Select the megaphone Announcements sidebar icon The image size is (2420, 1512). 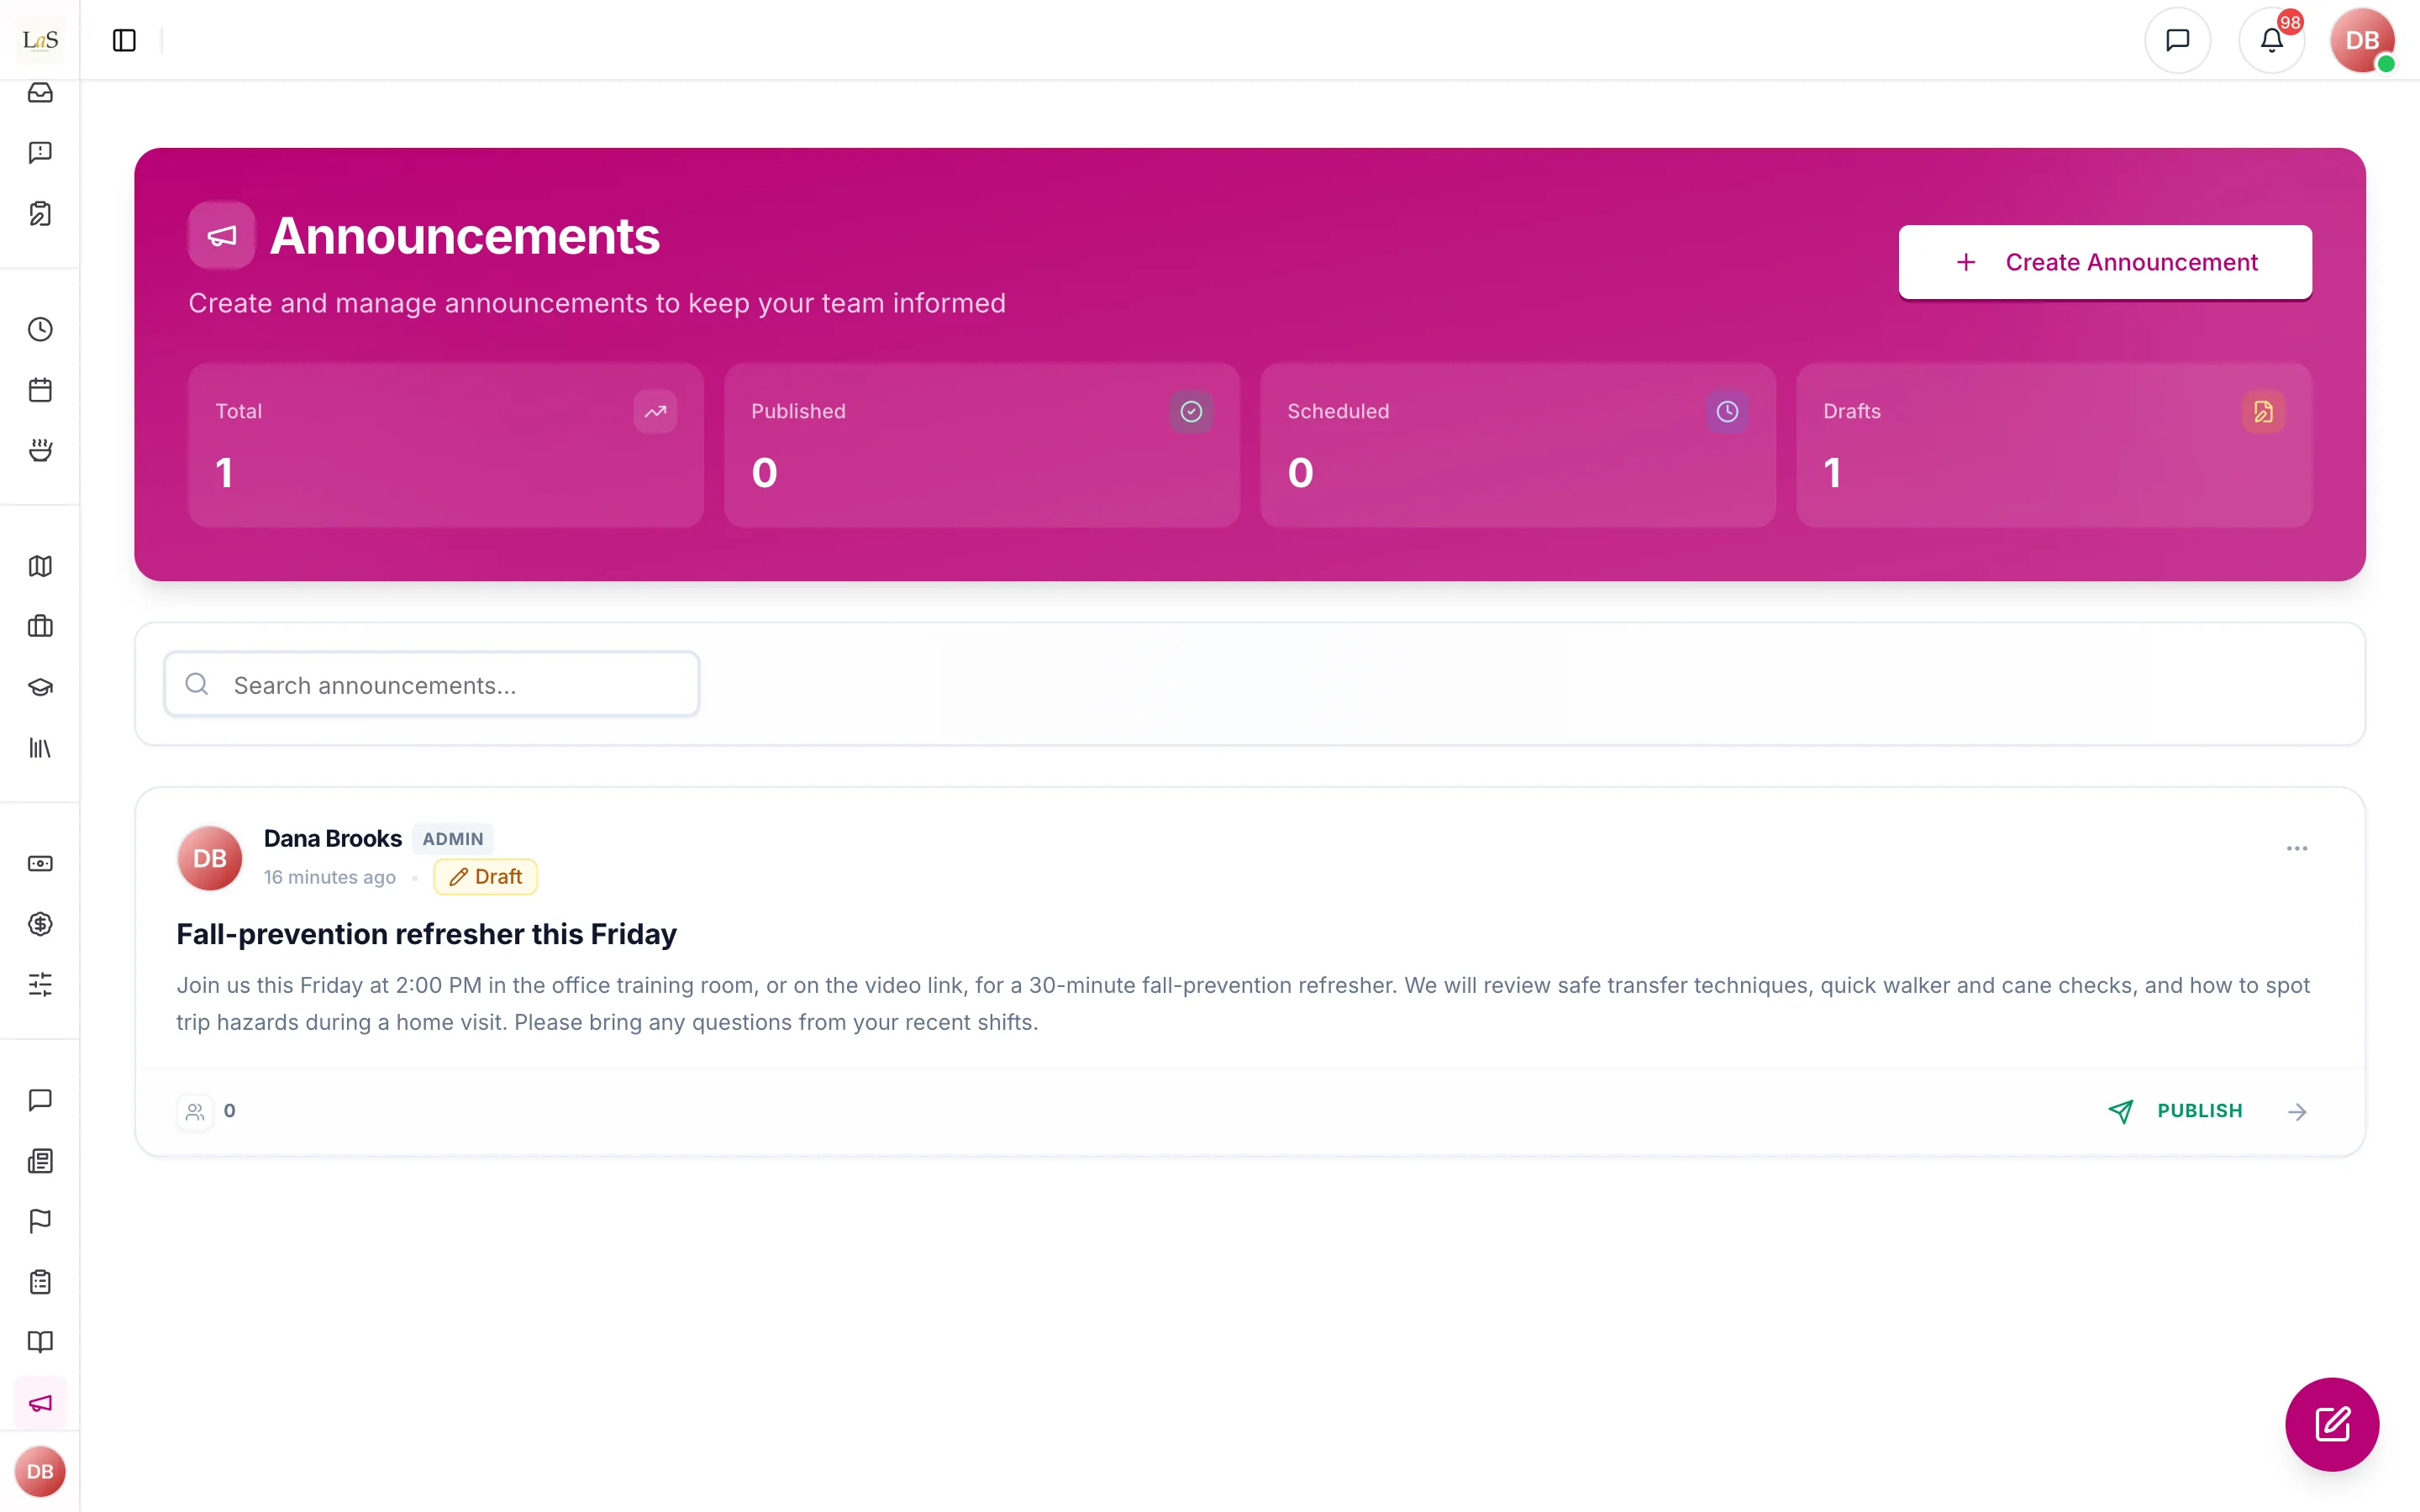(40, 1403)
